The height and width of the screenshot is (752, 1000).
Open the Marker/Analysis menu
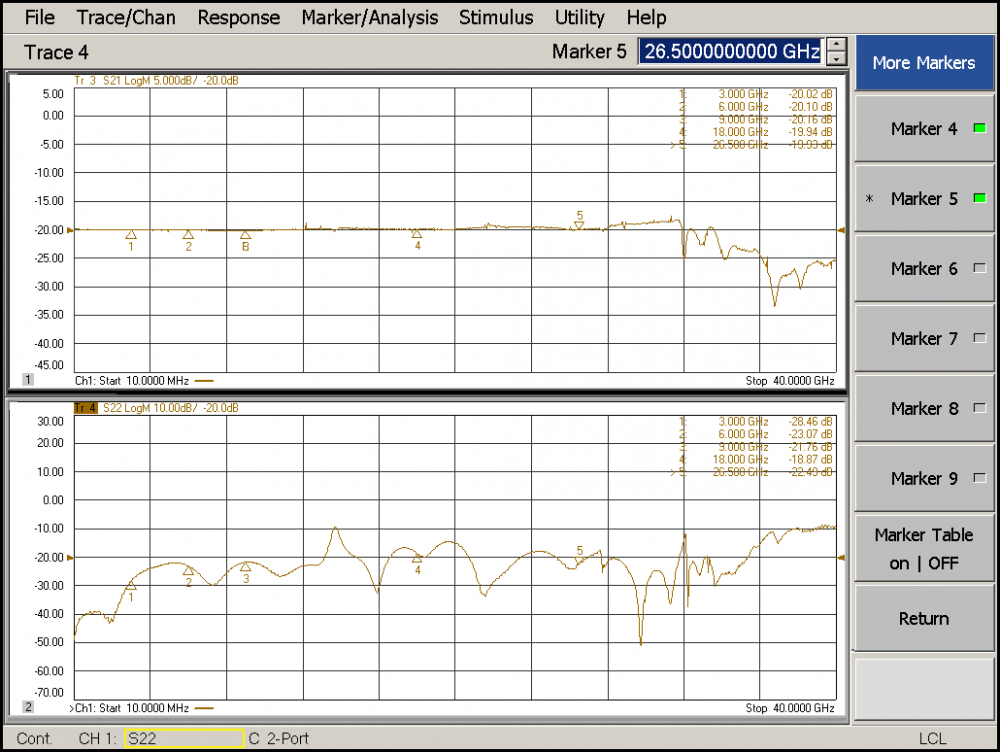tap(369, 17)
